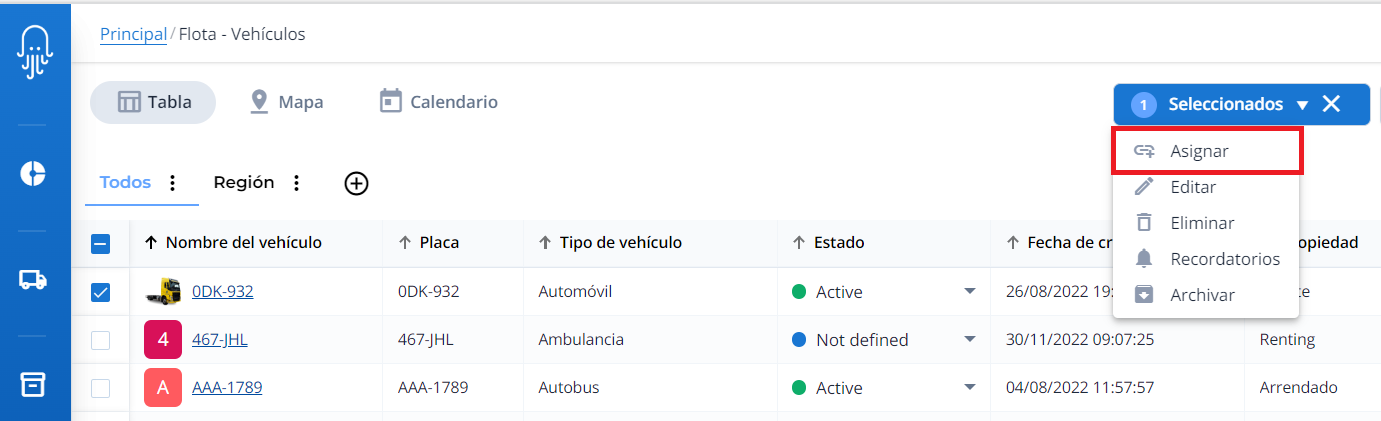Open options menu for Todos tab
Viewport: 1381px width, 421px height.
click(172, 183)
